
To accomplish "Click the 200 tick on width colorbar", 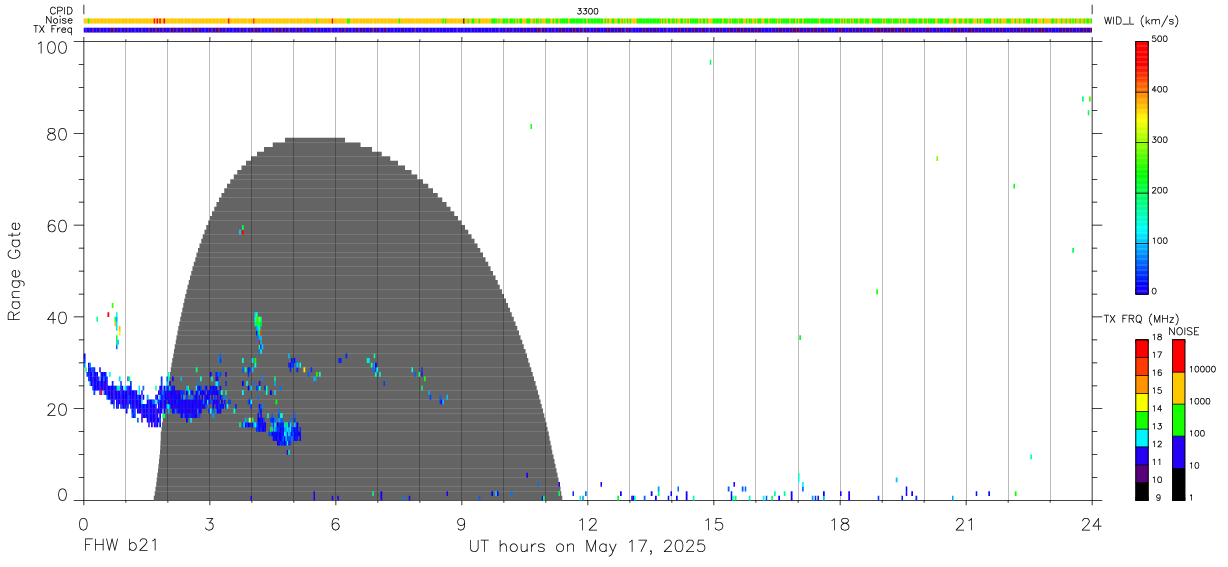I will click(1161, 190).
